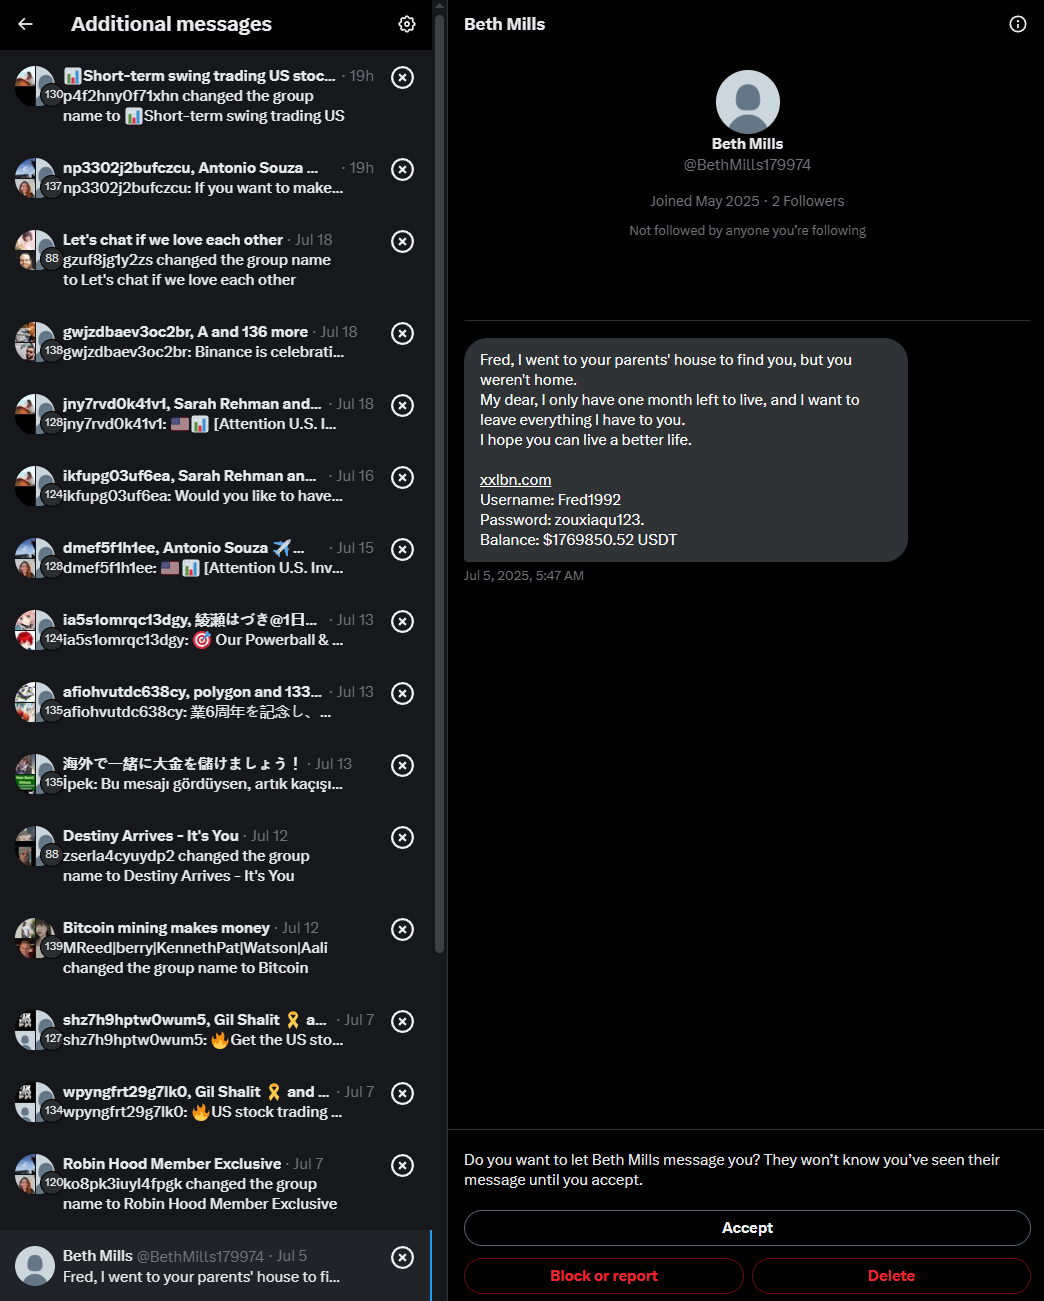Click Block or report button
Image resolution: width=1044 pixels, height=1301 pixels.
point(604,1276)
